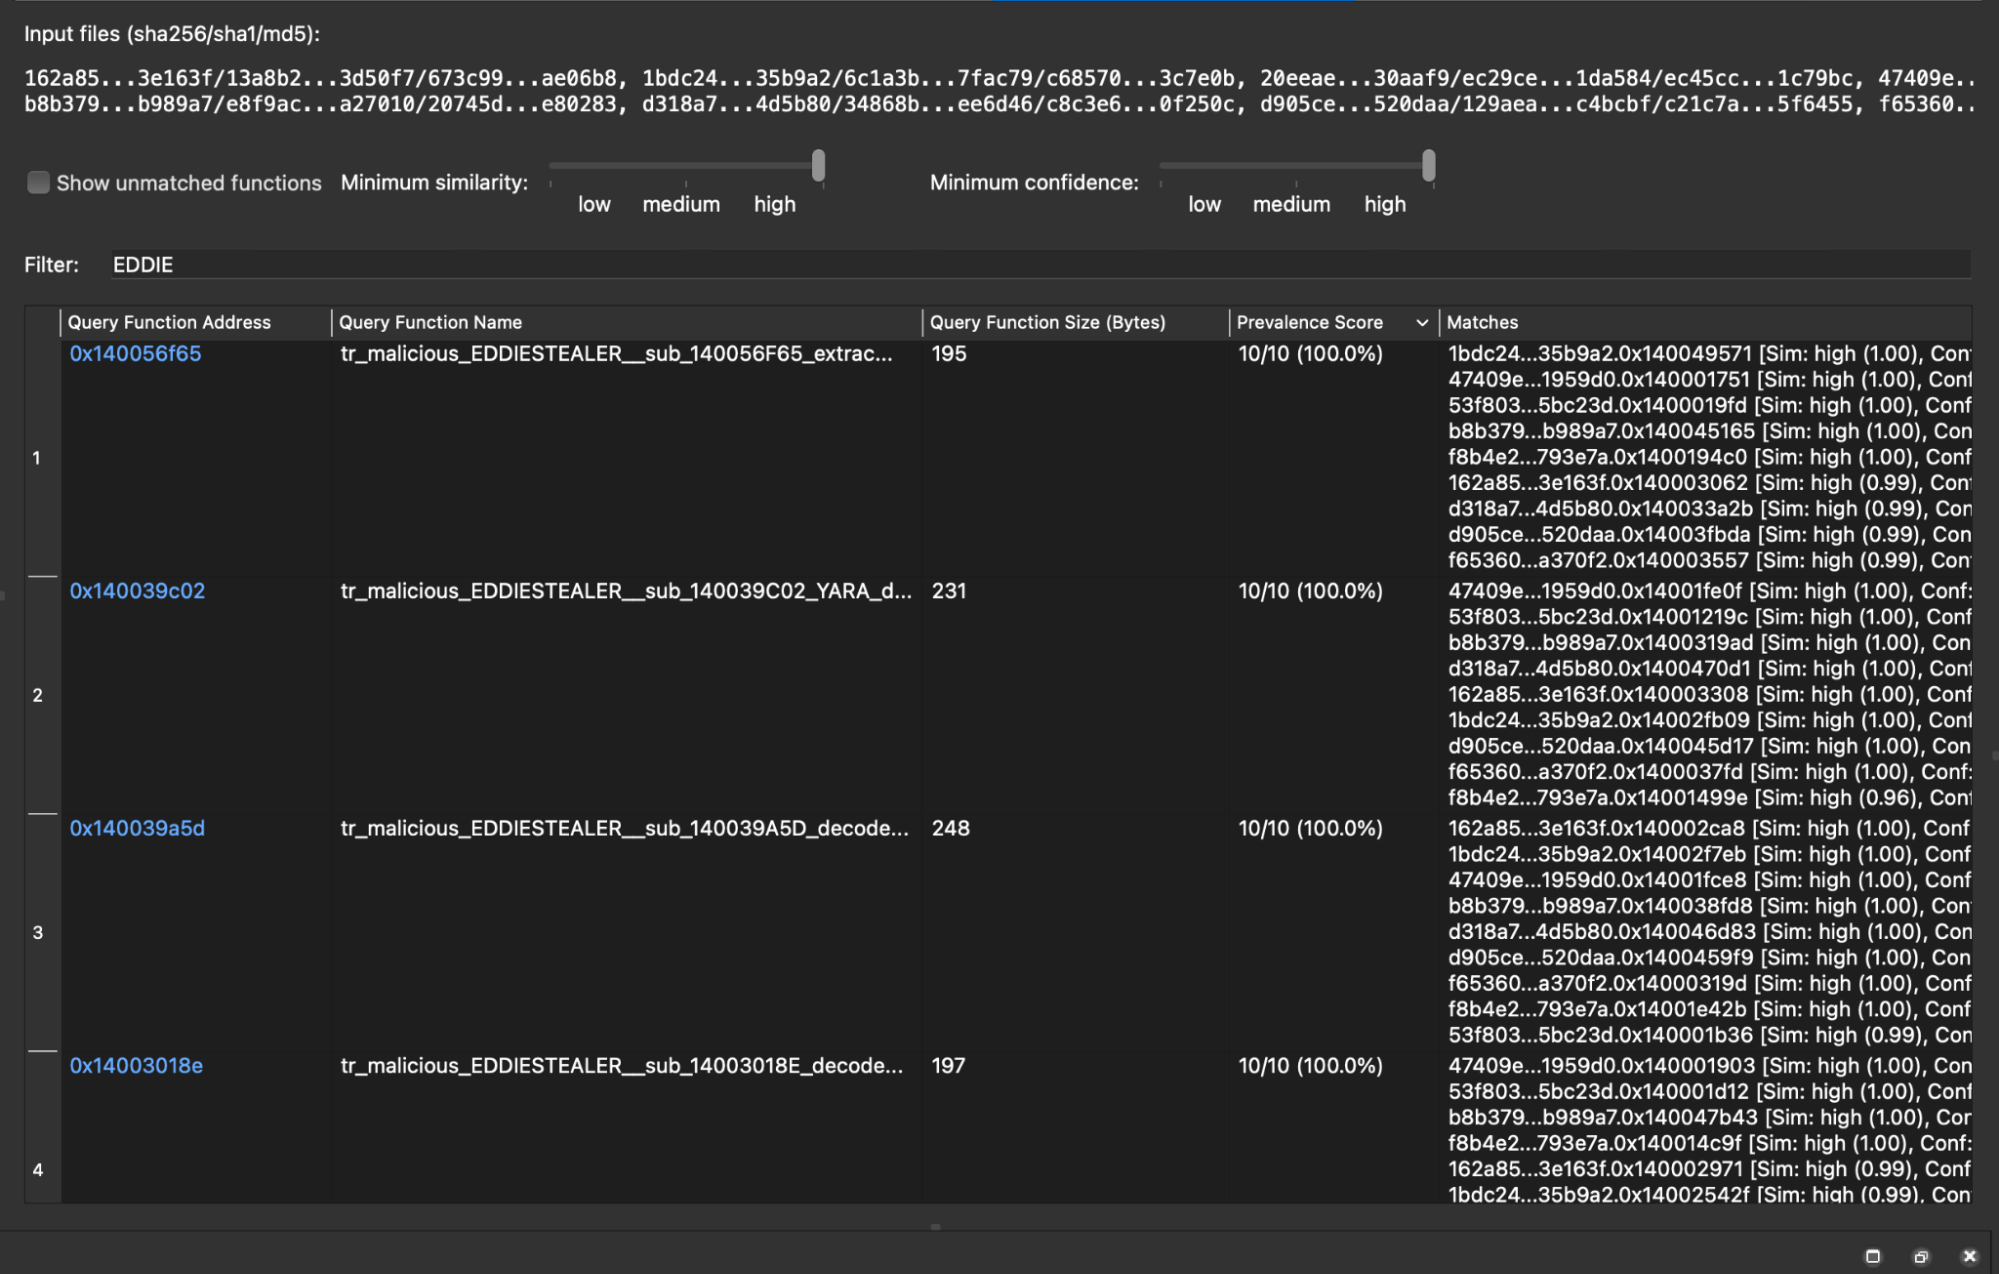Select the 231 bytes size cell
This screenshot has width=1999, height=1274.
949,591
